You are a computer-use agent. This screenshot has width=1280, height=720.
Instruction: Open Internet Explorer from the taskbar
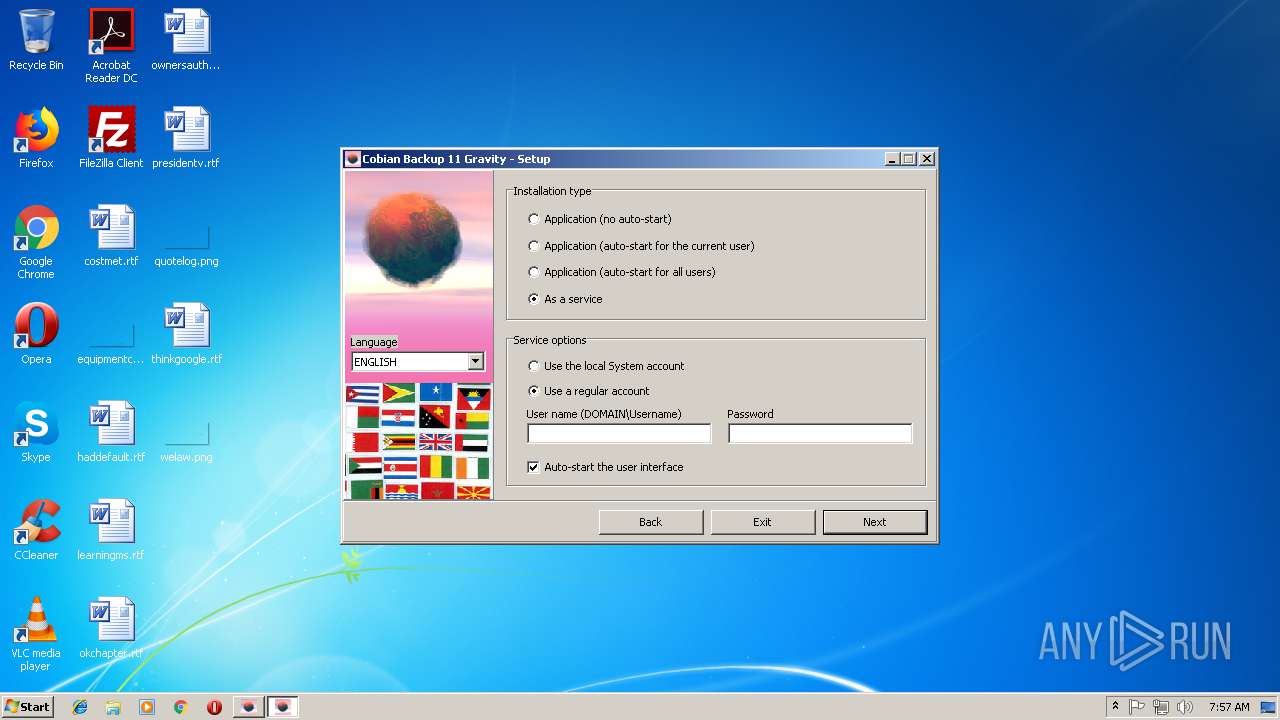[x=80, y=707]
